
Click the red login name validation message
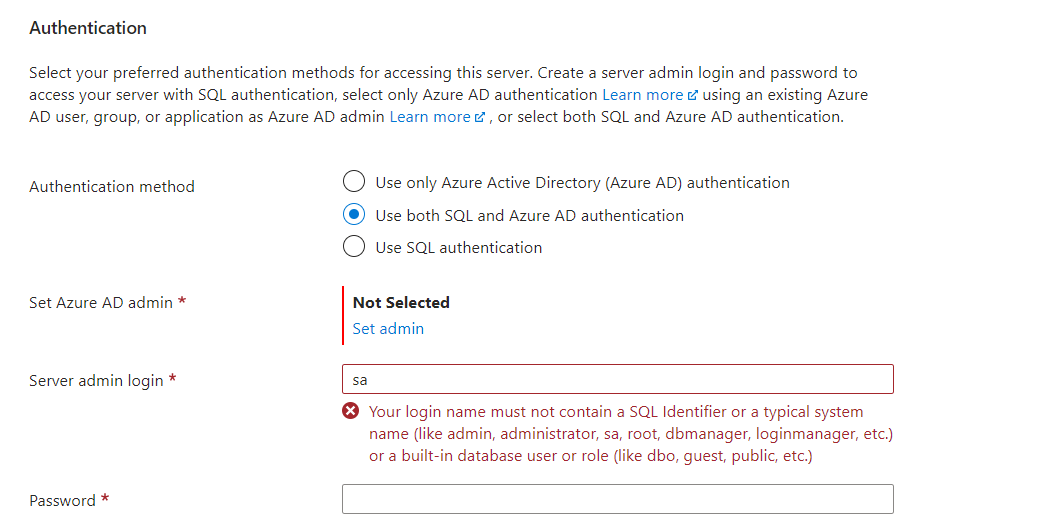pos(631,434)
